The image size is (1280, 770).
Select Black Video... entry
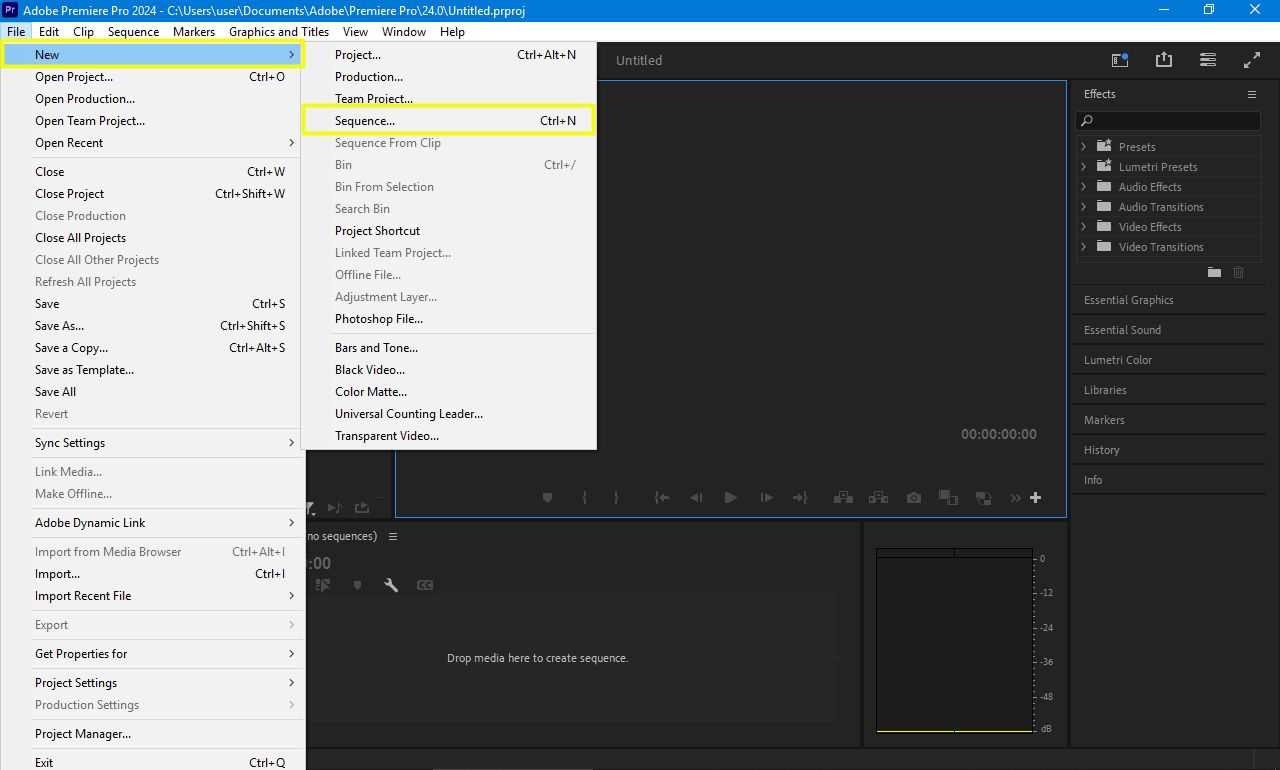click(x=449, y=370)
